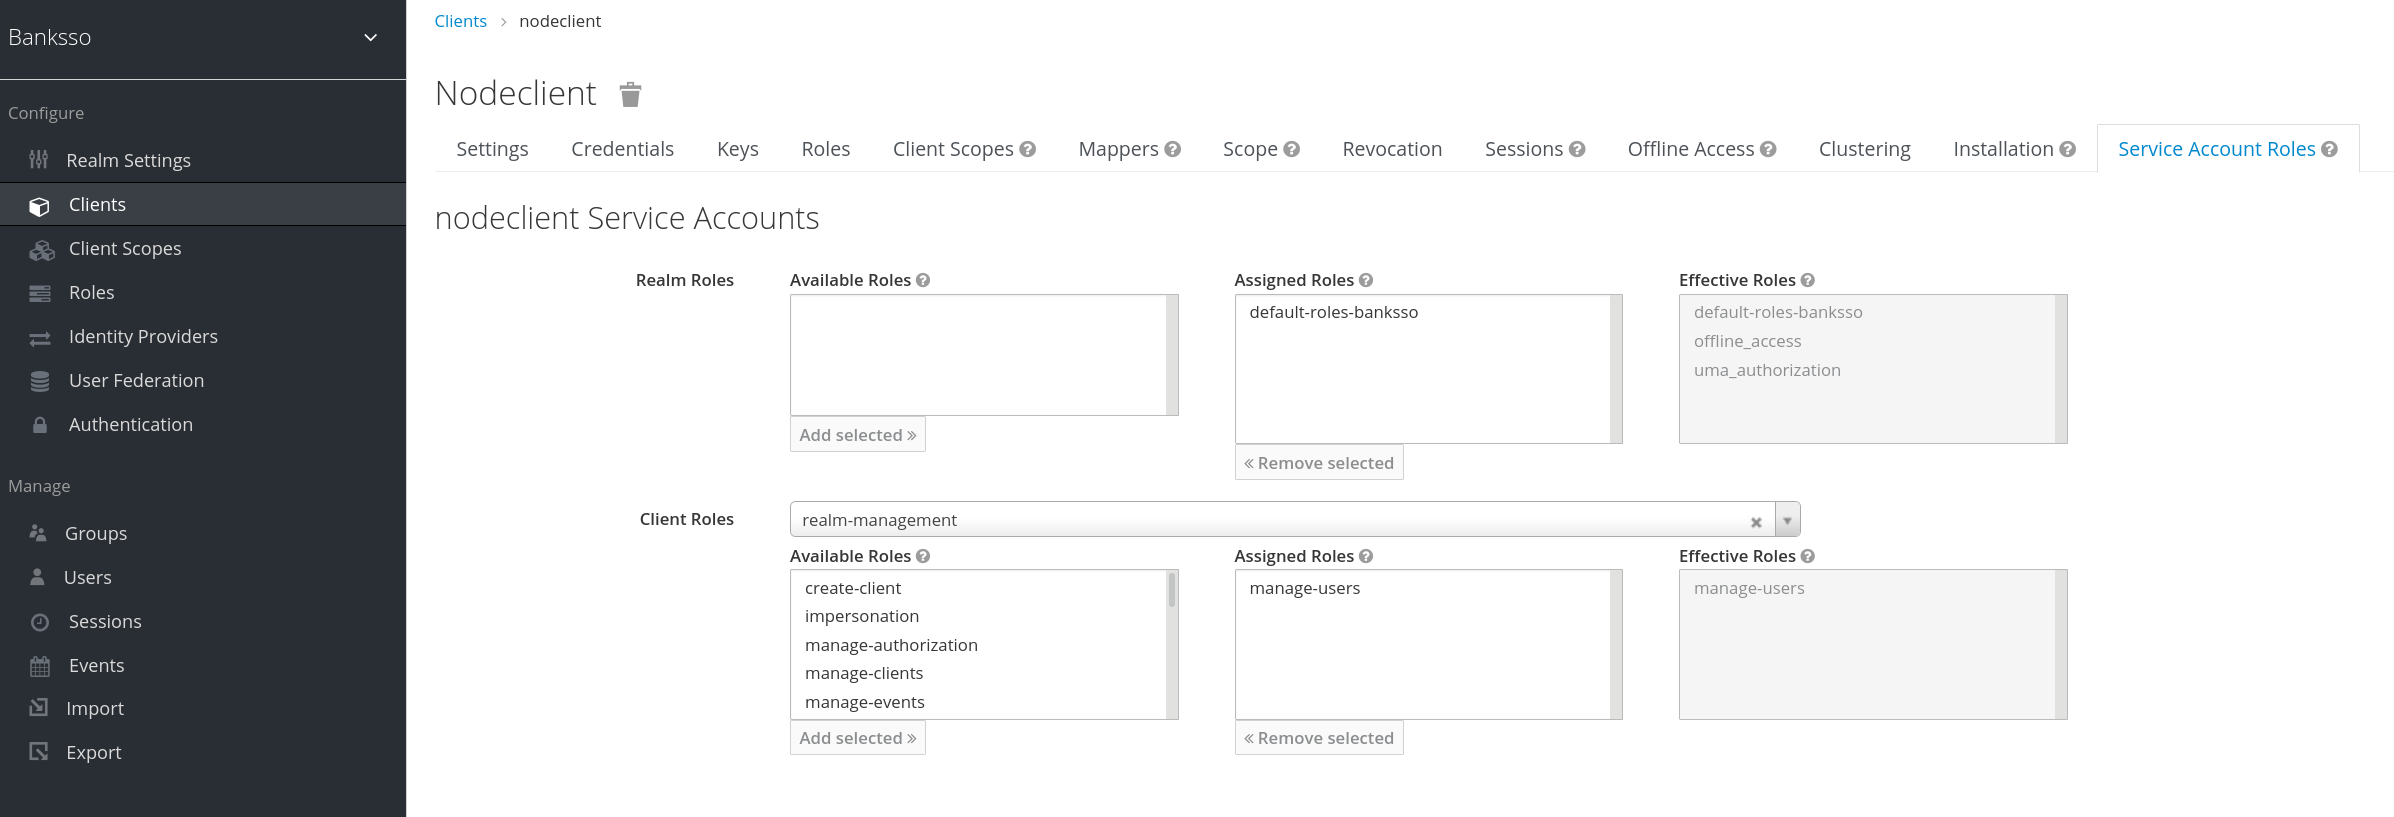Click the trash icon to delete Nodeclient

pyautogui.click(x=630, y=95)
